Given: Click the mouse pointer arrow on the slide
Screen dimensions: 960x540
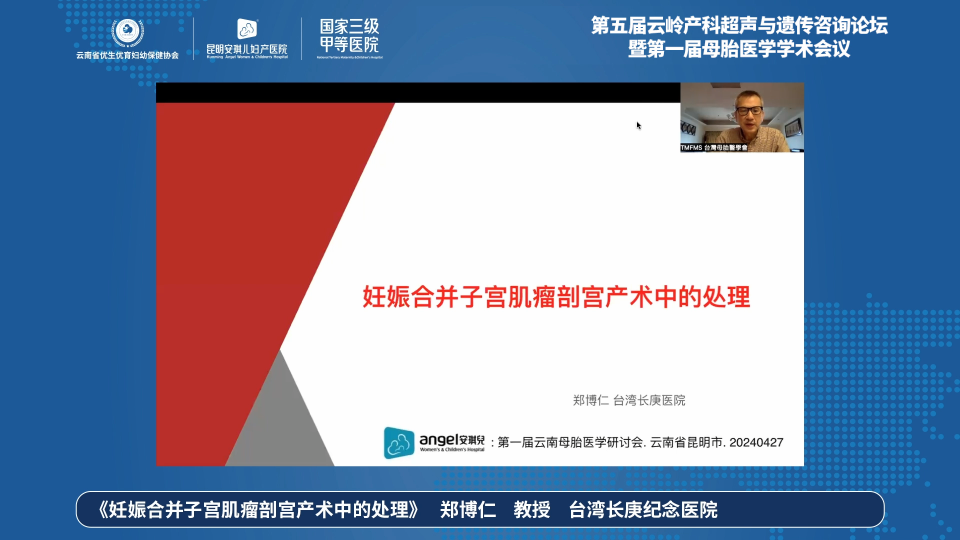Looking at the screenshot, I should point(638,125).
